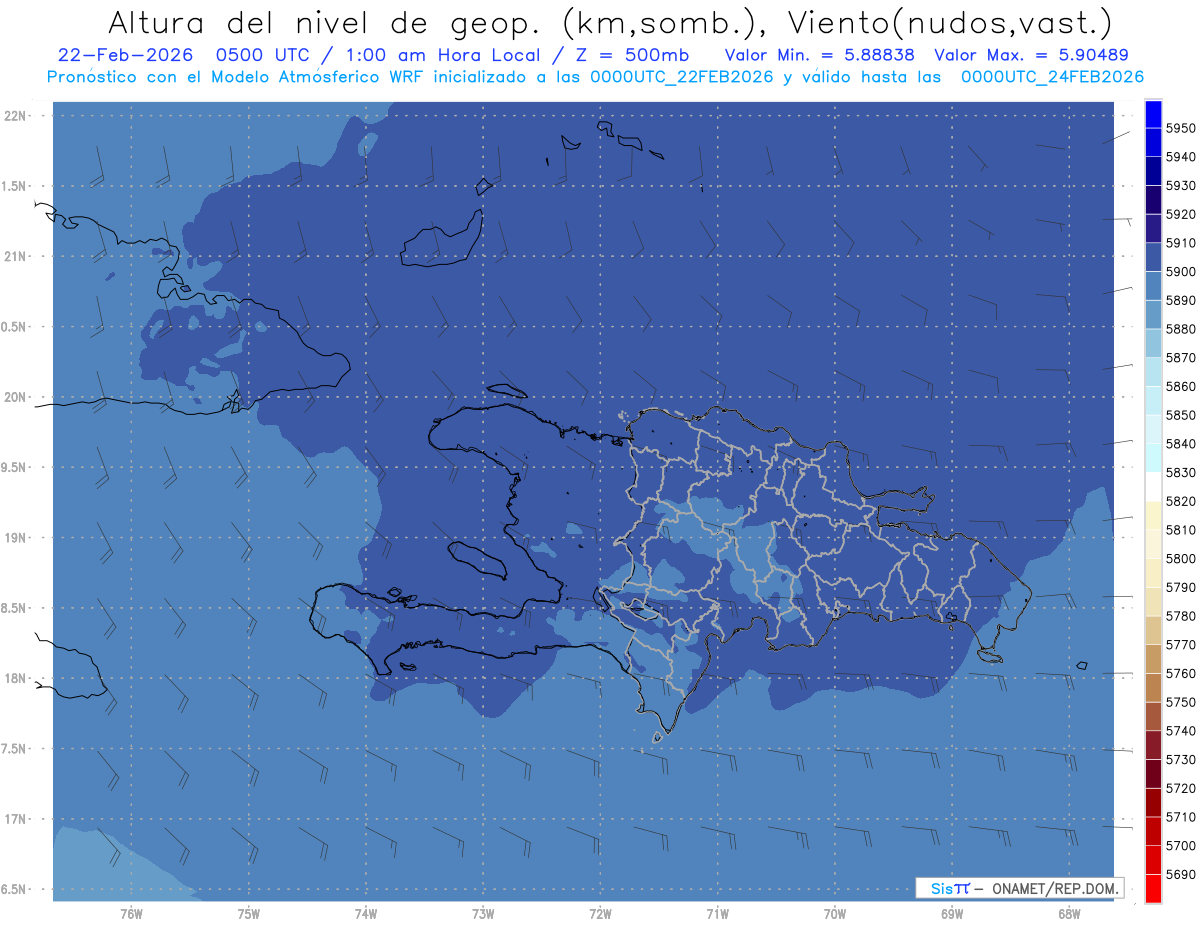Click the legend swatch between 5890 and 5900

(x=1153, y=286)
